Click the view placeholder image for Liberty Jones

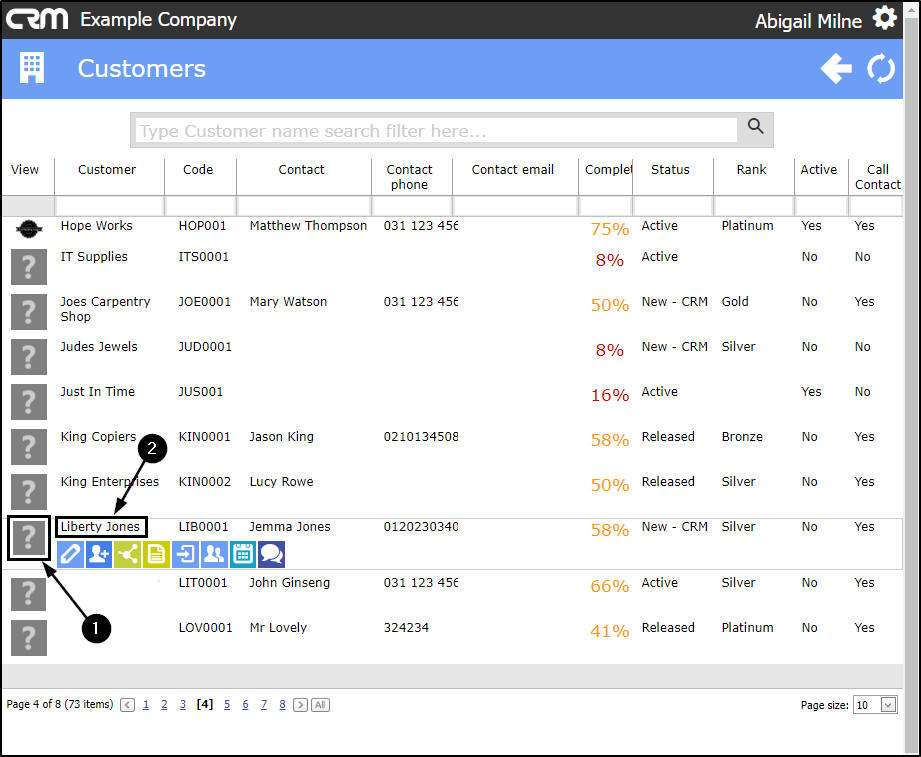29,537
